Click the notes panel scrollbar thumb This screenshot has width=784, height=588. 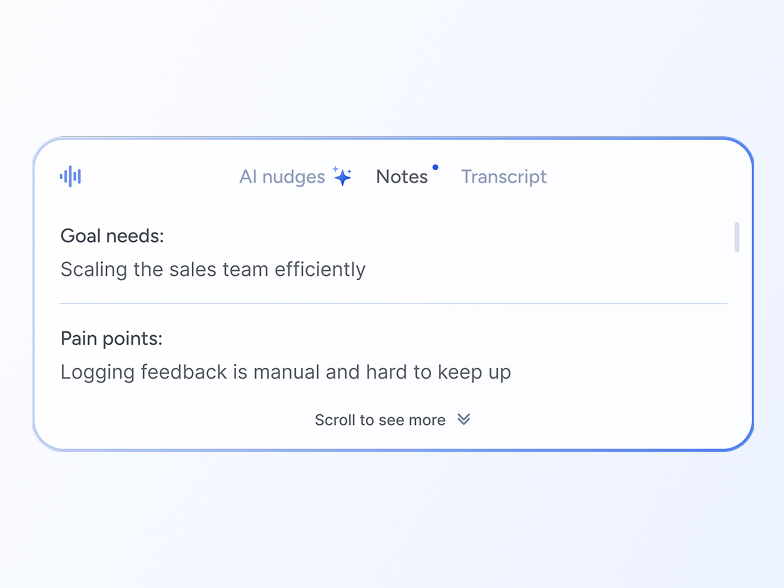click(737, 237)
